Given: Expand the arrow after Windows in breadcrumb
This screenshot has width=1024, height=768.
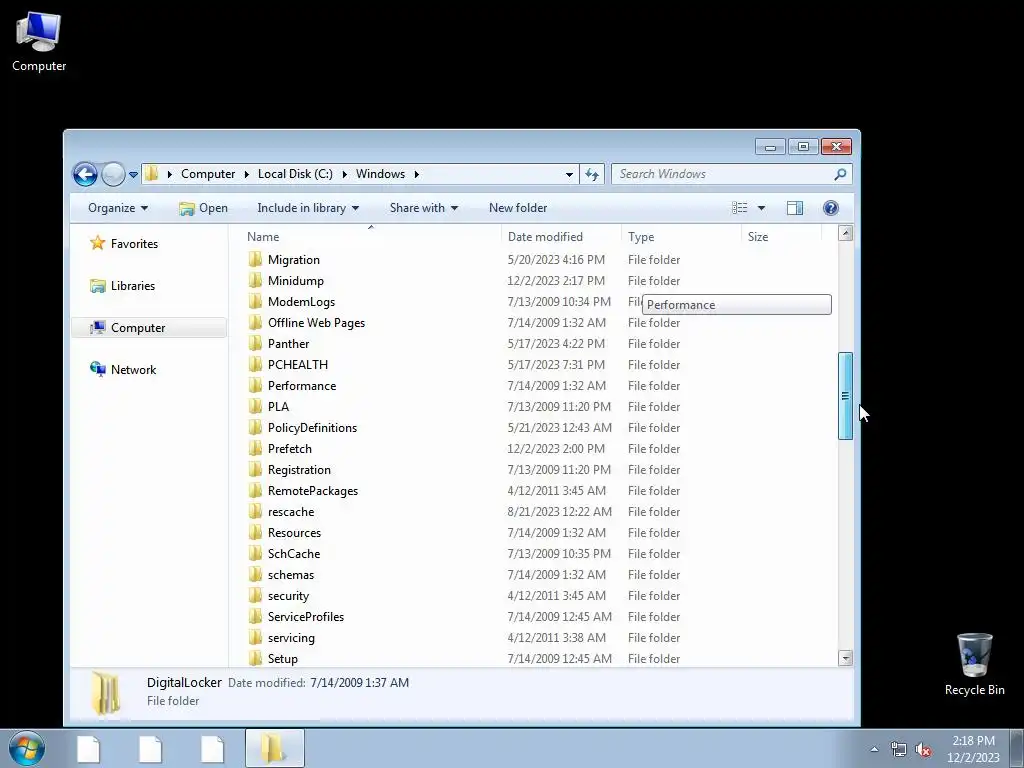Looking at the screenshot, I should (x=417, y=174).
